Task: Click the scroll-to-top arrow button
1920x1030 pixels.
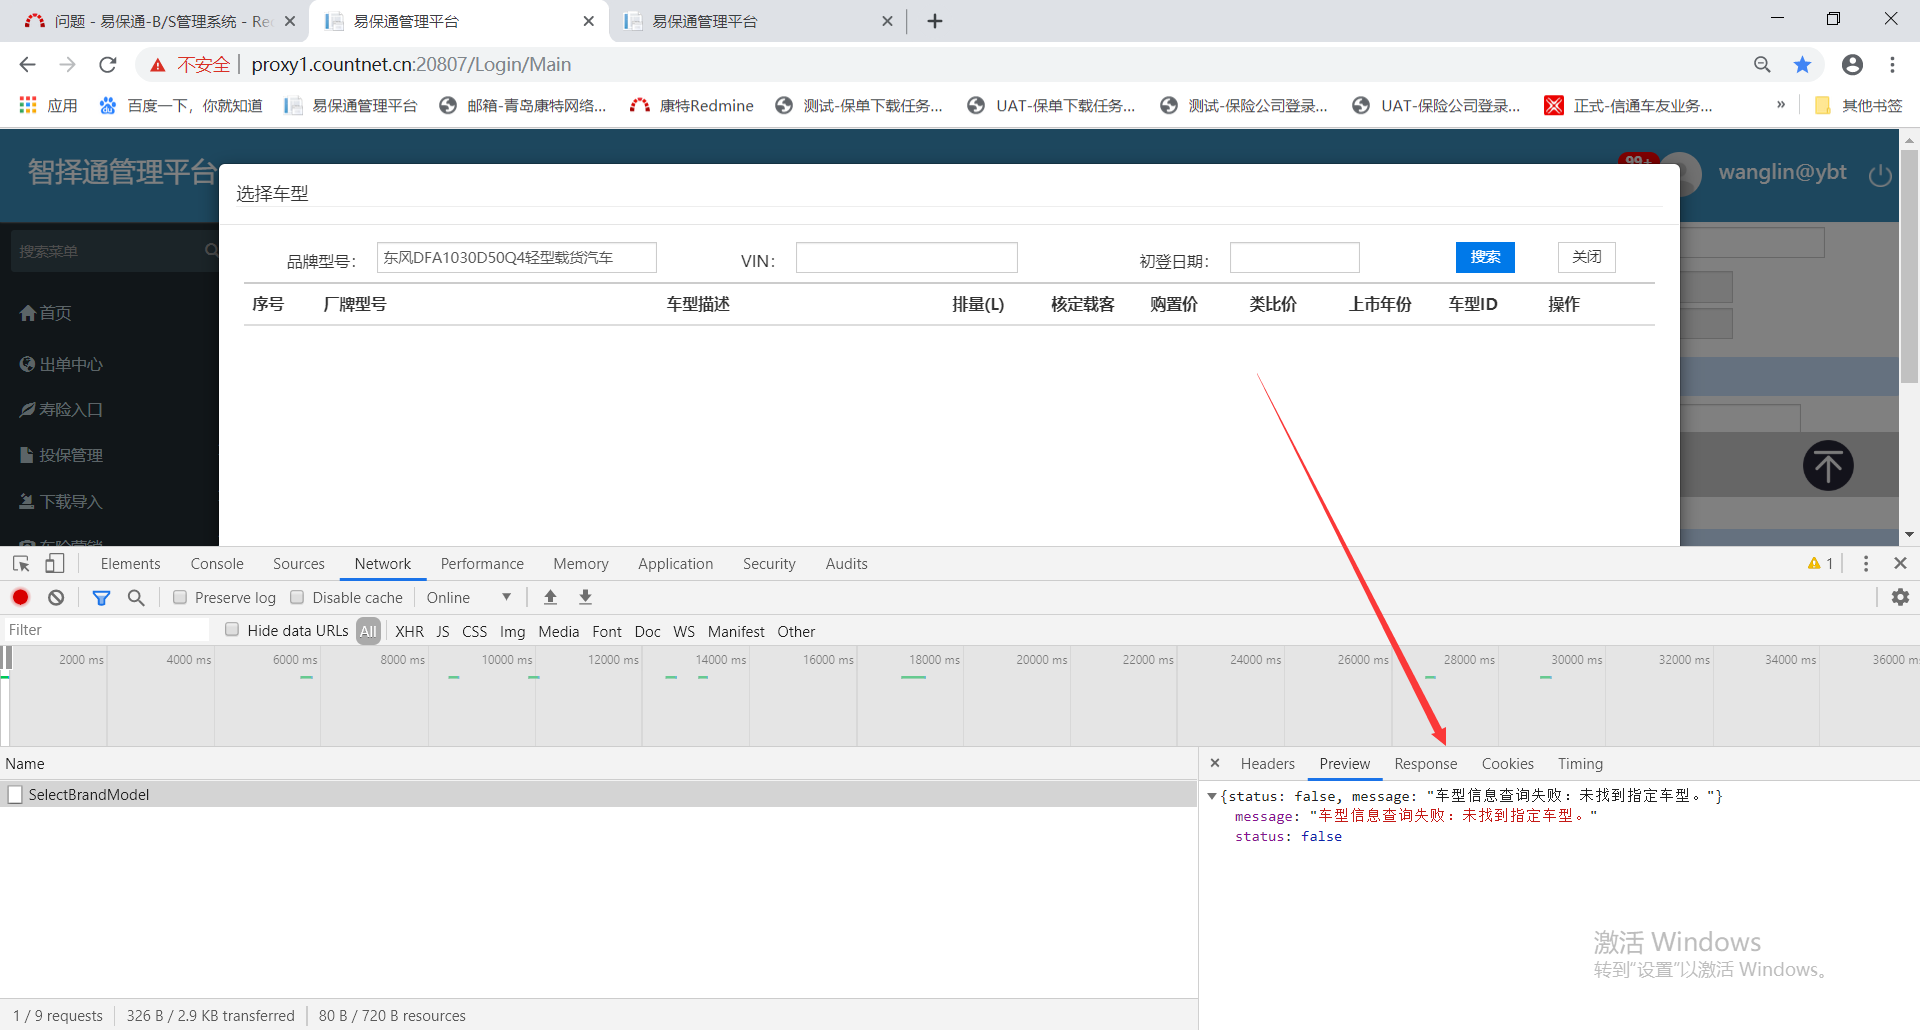Action: (1827, 466)
